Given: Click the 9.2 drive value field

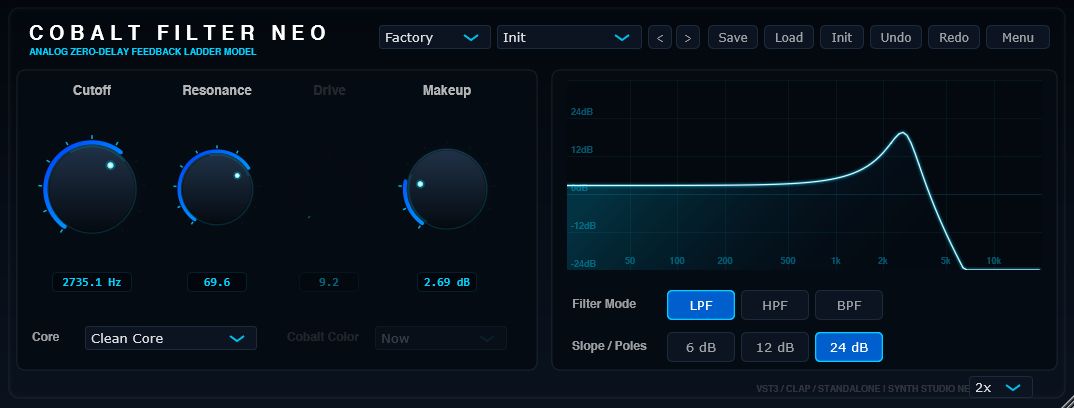Looking at the screenshot, I should click(329, 282).
